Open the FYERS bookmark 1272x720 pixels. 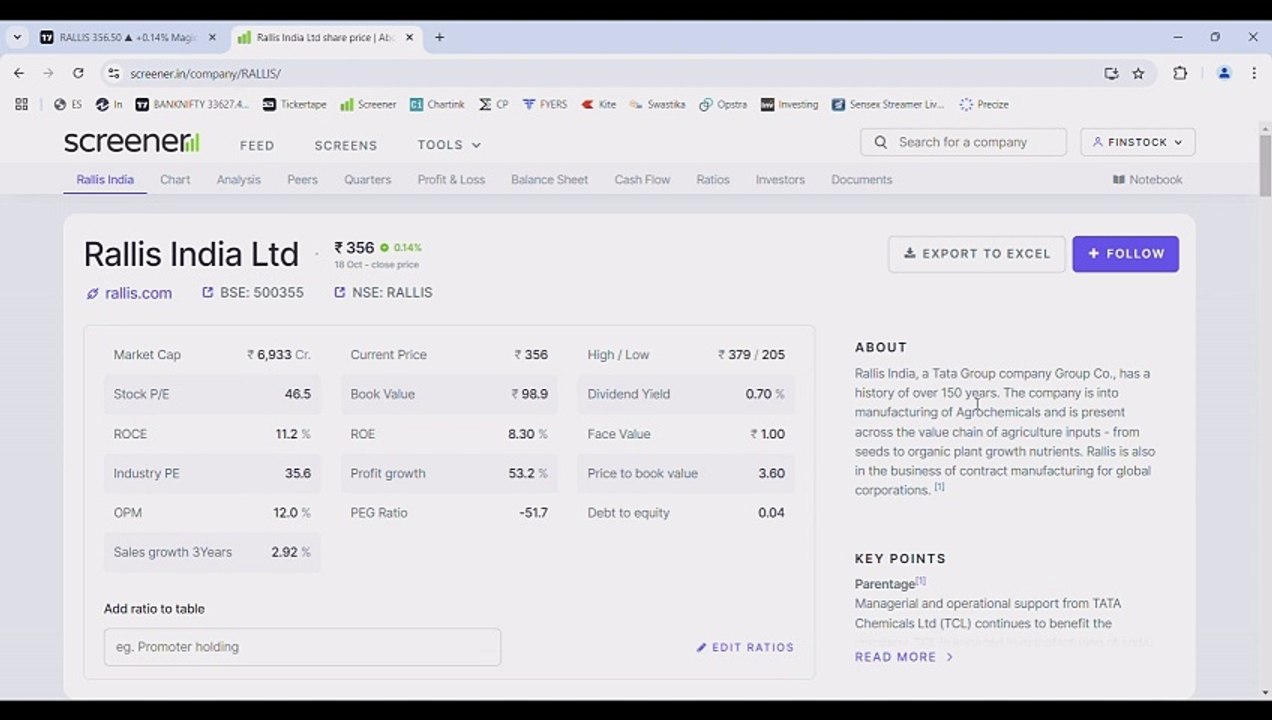coord(545,104)
